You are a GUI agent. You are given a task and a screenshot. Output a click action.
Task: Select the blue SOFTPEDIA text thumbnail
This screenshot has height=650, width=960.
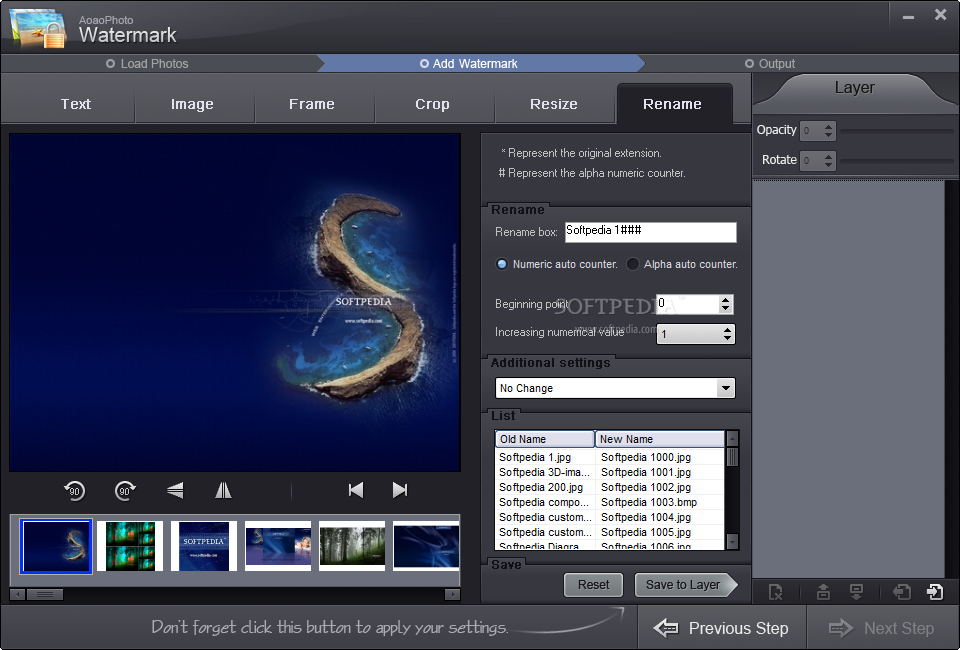coord(204,546)
